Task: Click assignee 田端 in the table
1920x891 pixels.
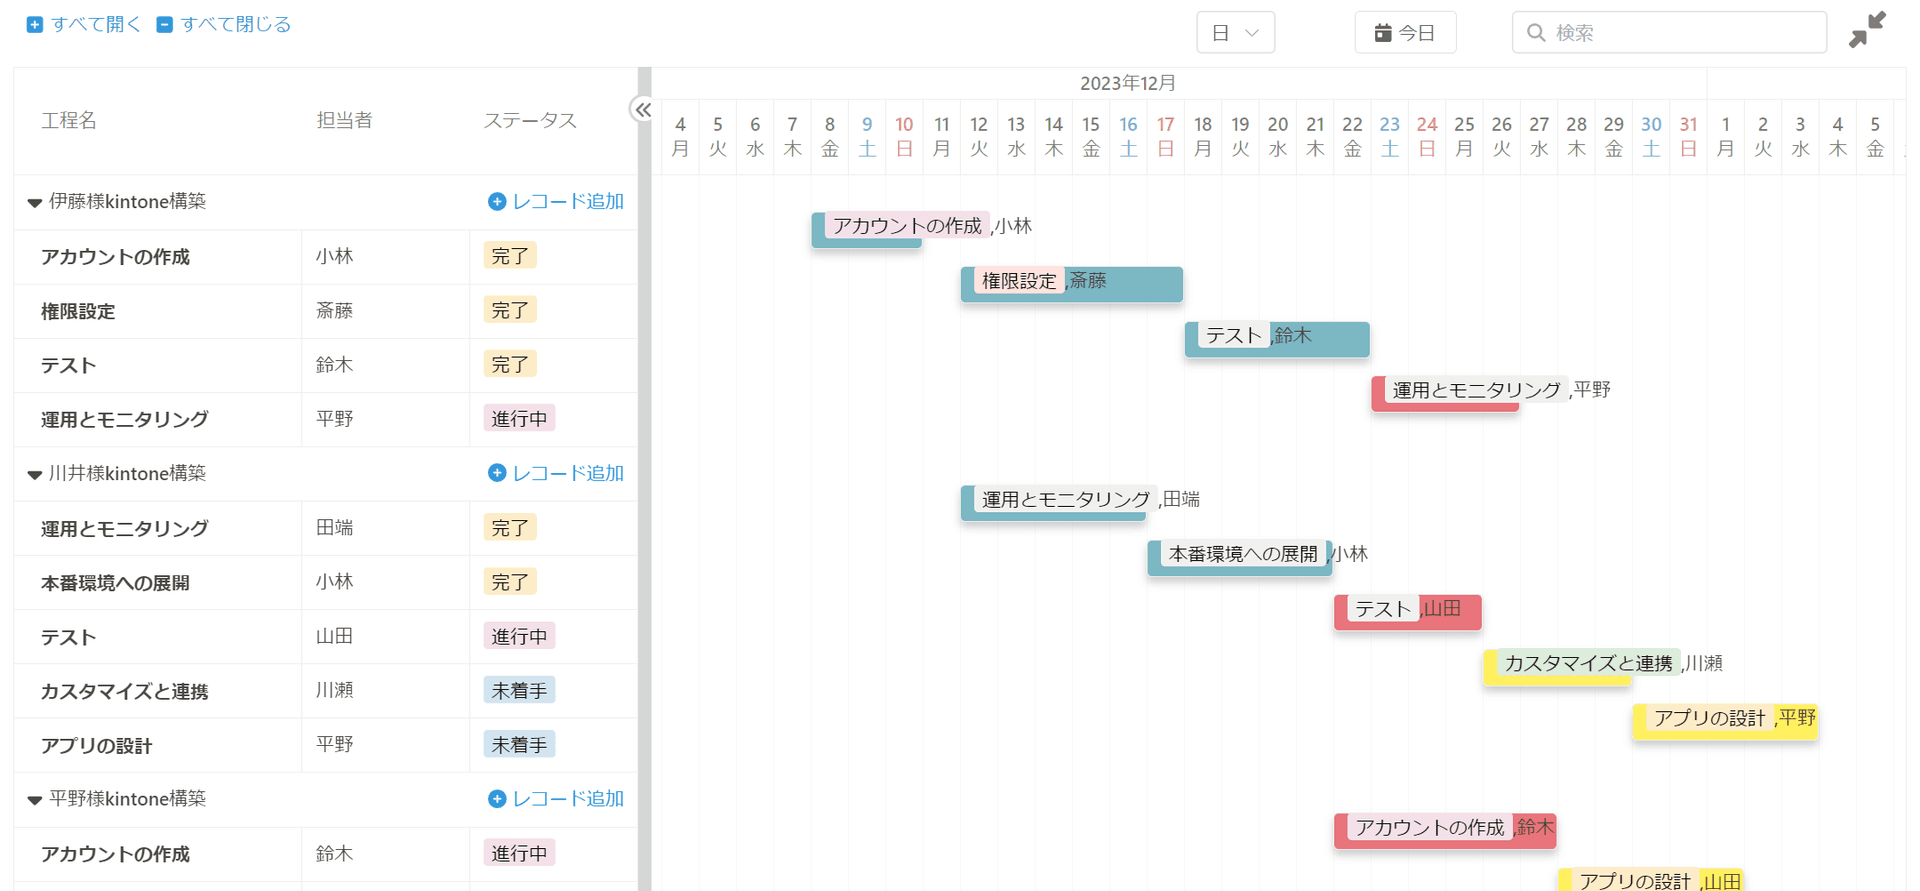Action: 335,527
